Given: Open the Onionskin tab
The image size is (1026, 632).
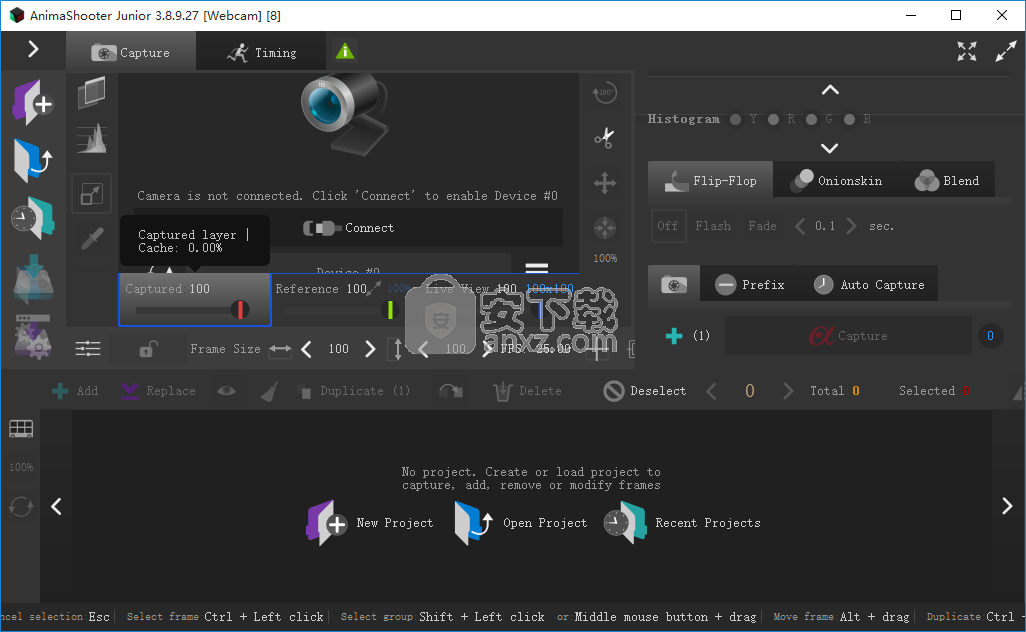Looking at the screenshot, I should pos(836,180).
